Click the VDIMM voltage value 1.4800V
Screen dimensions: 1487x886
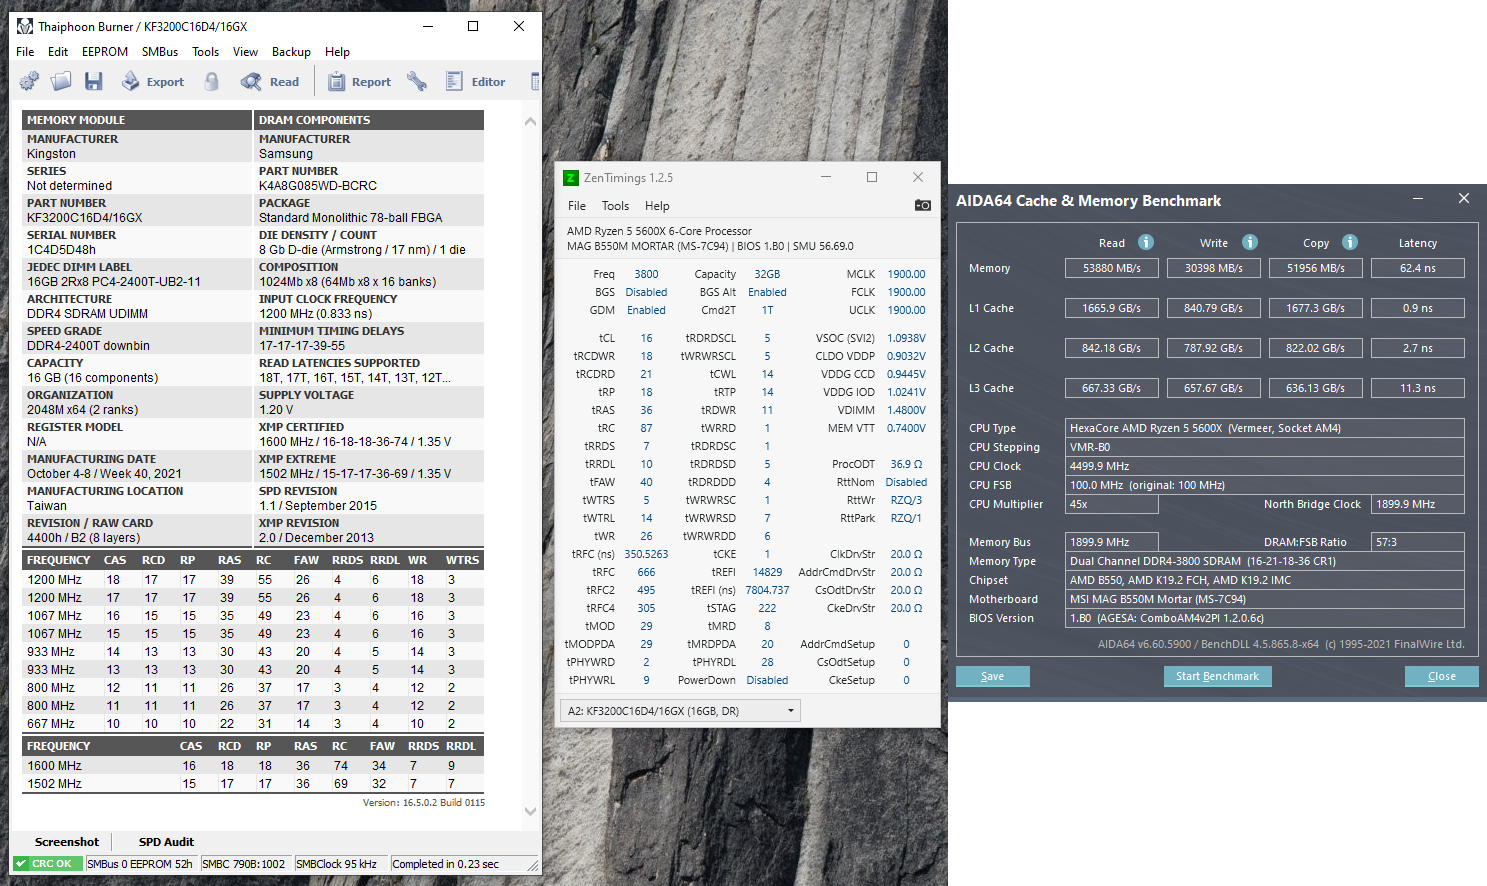906,410
